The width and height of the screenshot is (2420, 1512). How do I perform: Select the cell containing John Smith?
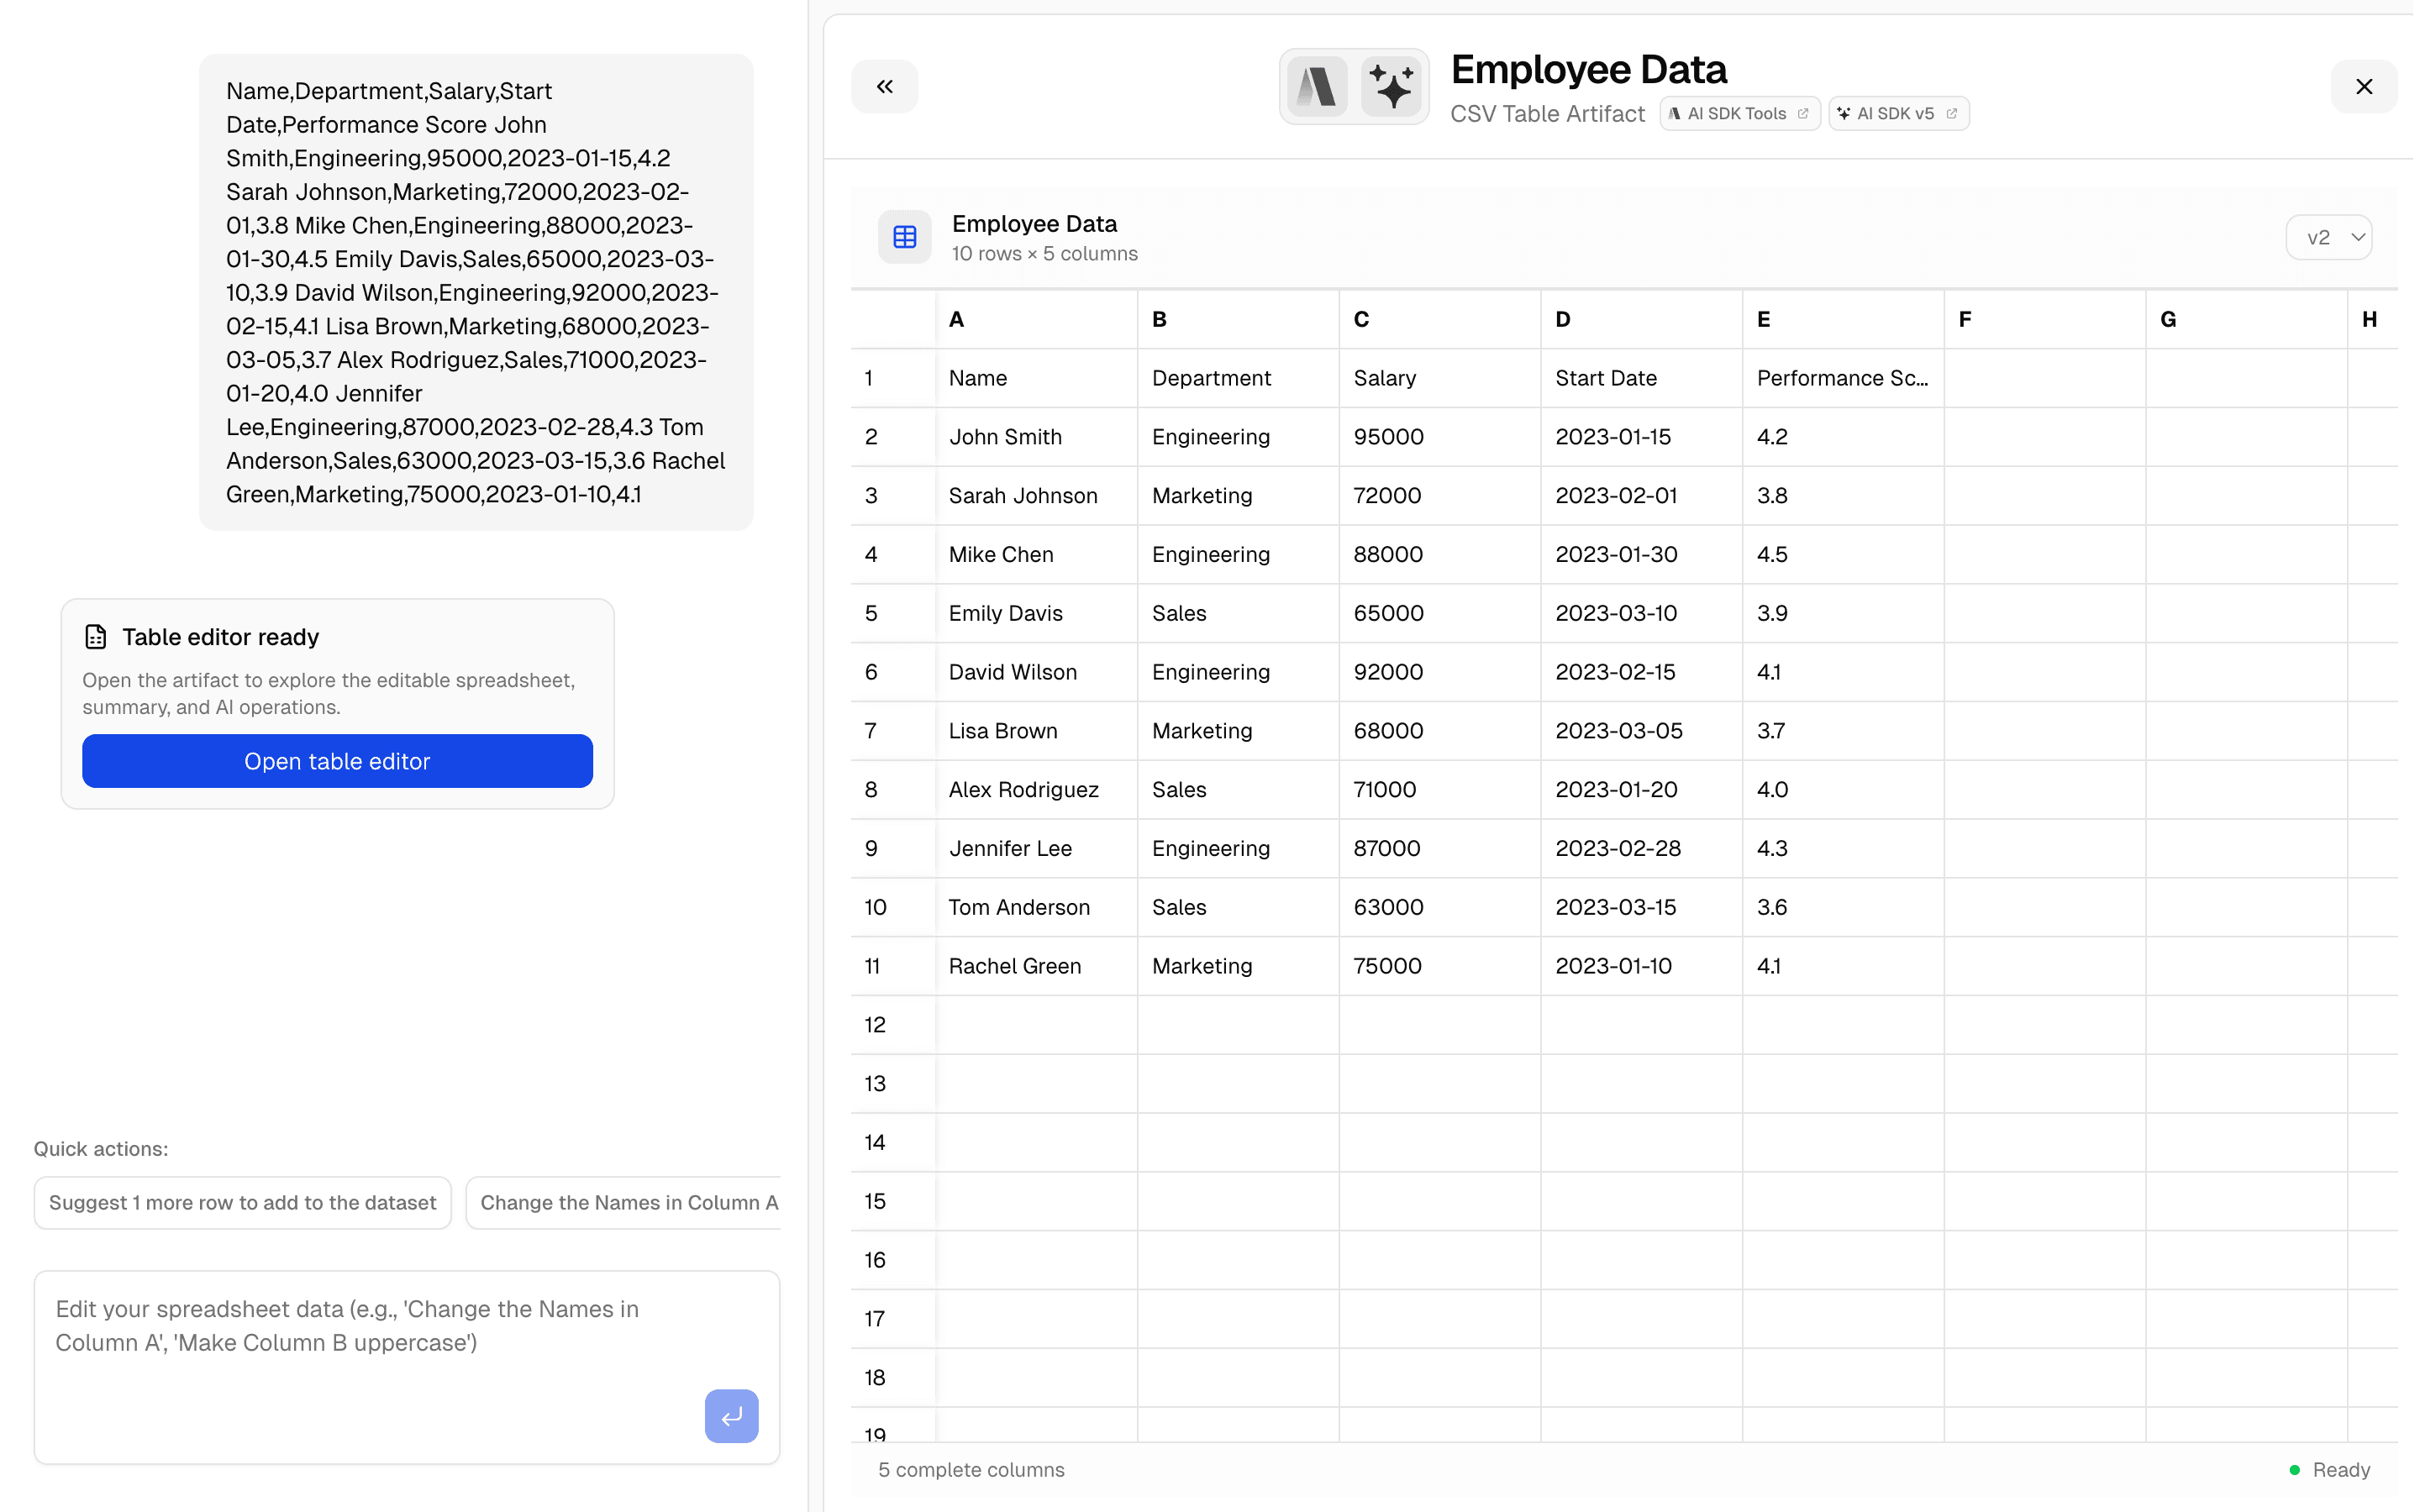click(1005, 437)
